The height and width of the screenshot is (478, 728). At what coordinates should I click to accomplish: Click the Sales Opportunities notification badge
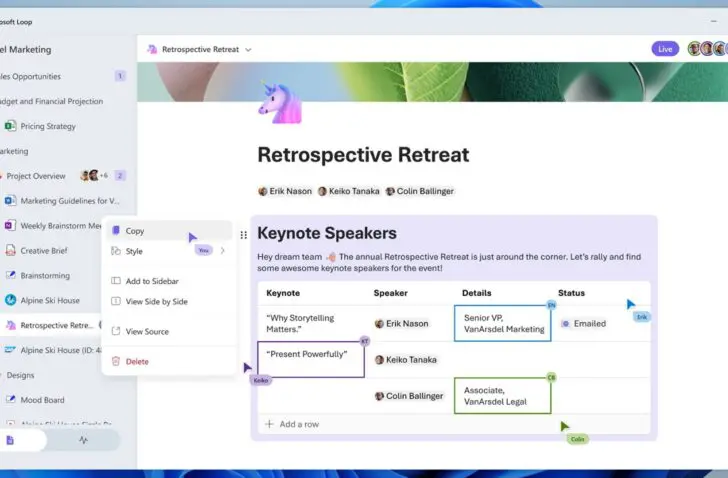(x=120, y=76)
